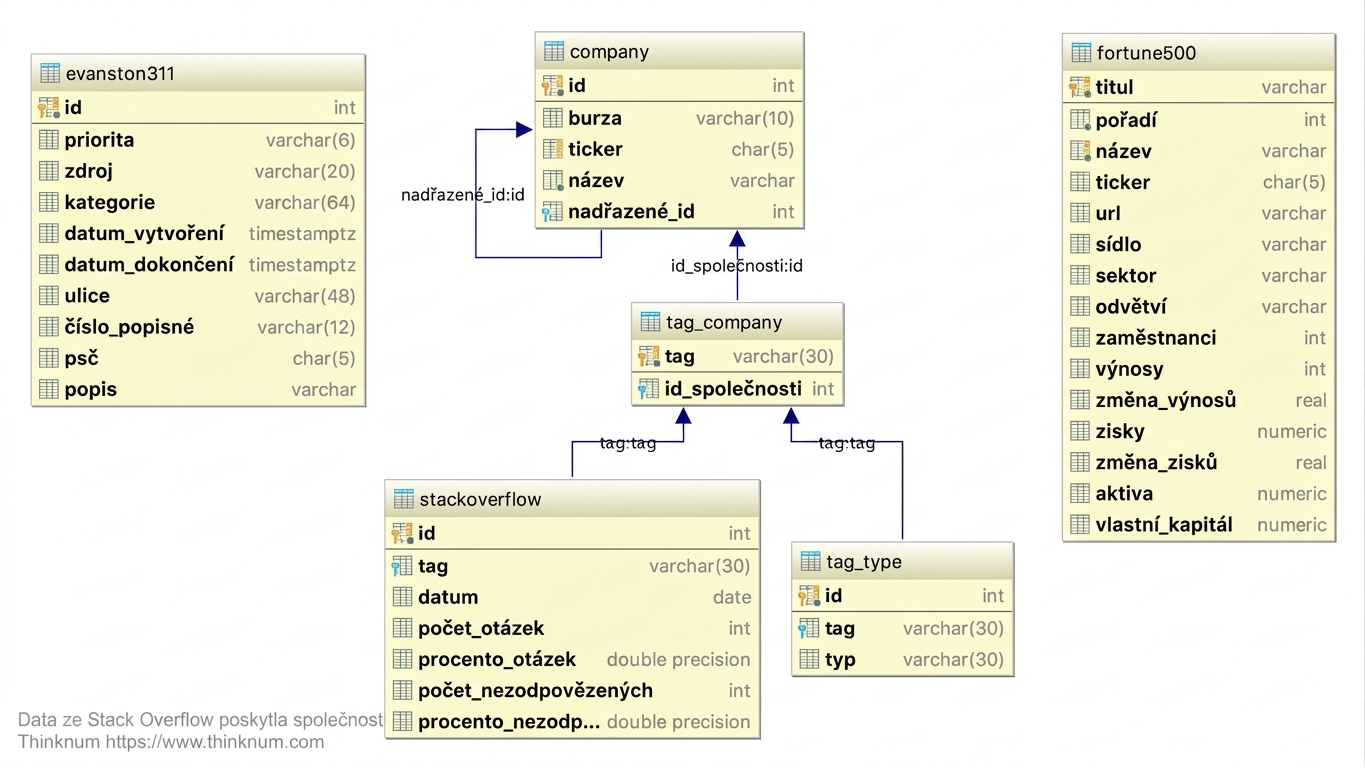Click the fortune500 url column row
Screen dimensions: 1365x768
[x=1198, y=213]
